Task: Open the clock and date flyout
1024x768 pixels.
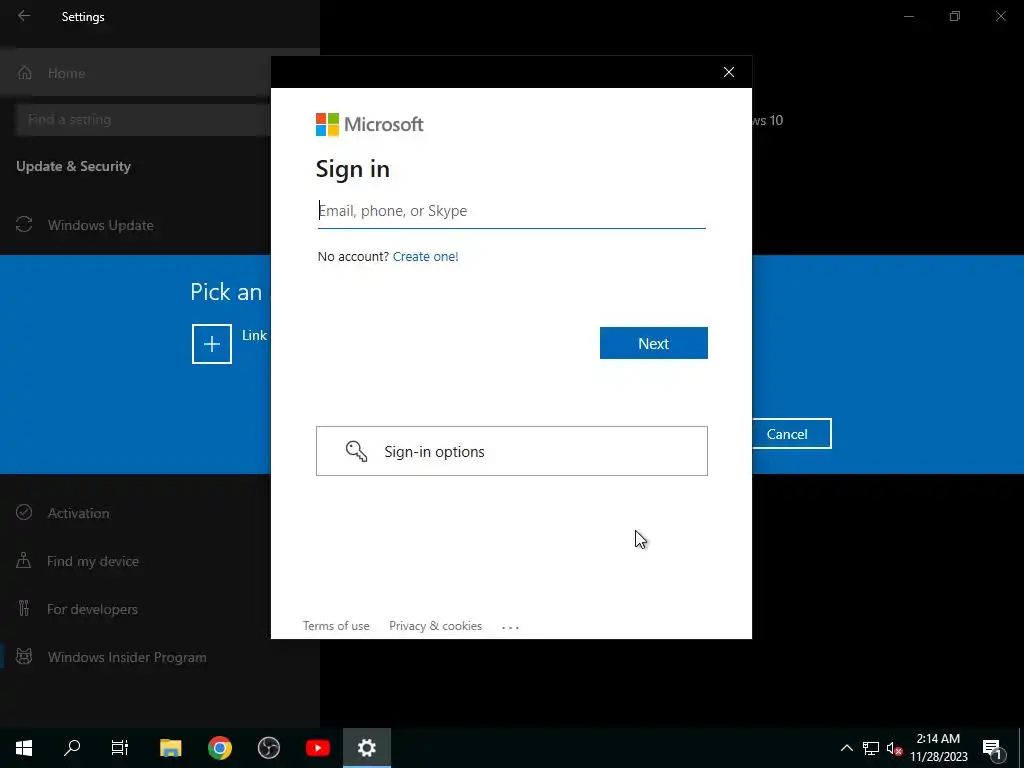Action: pos(938,748)
